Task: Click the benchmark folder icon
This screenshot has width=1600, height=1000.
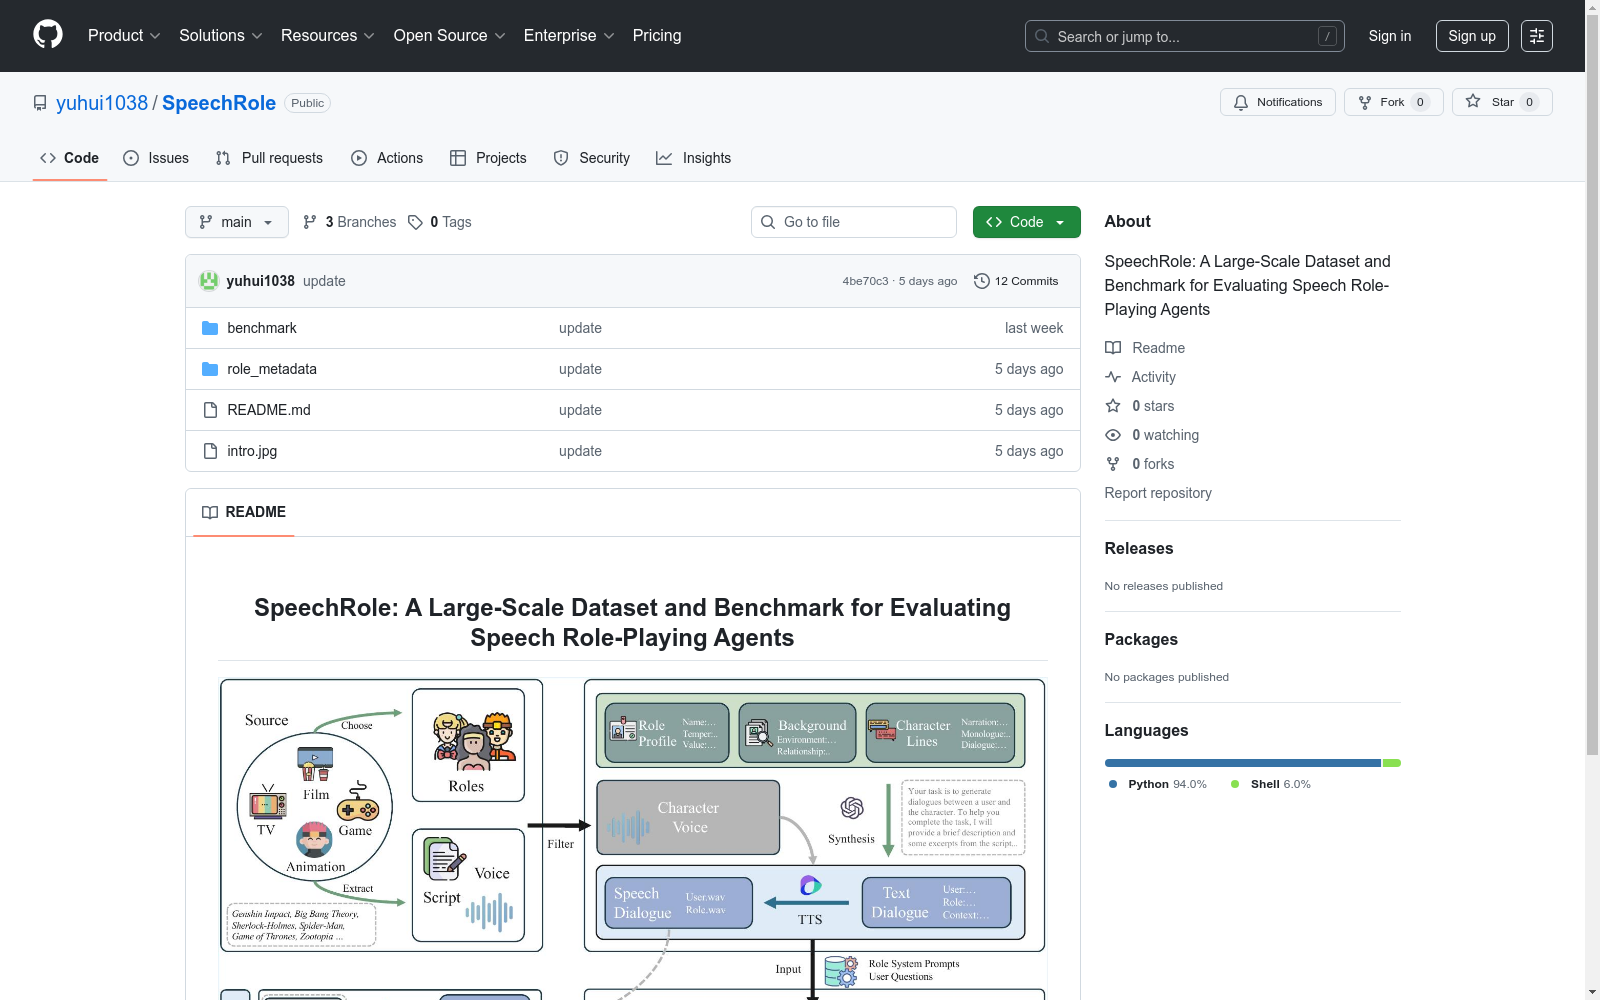Action: coord(210,328)
